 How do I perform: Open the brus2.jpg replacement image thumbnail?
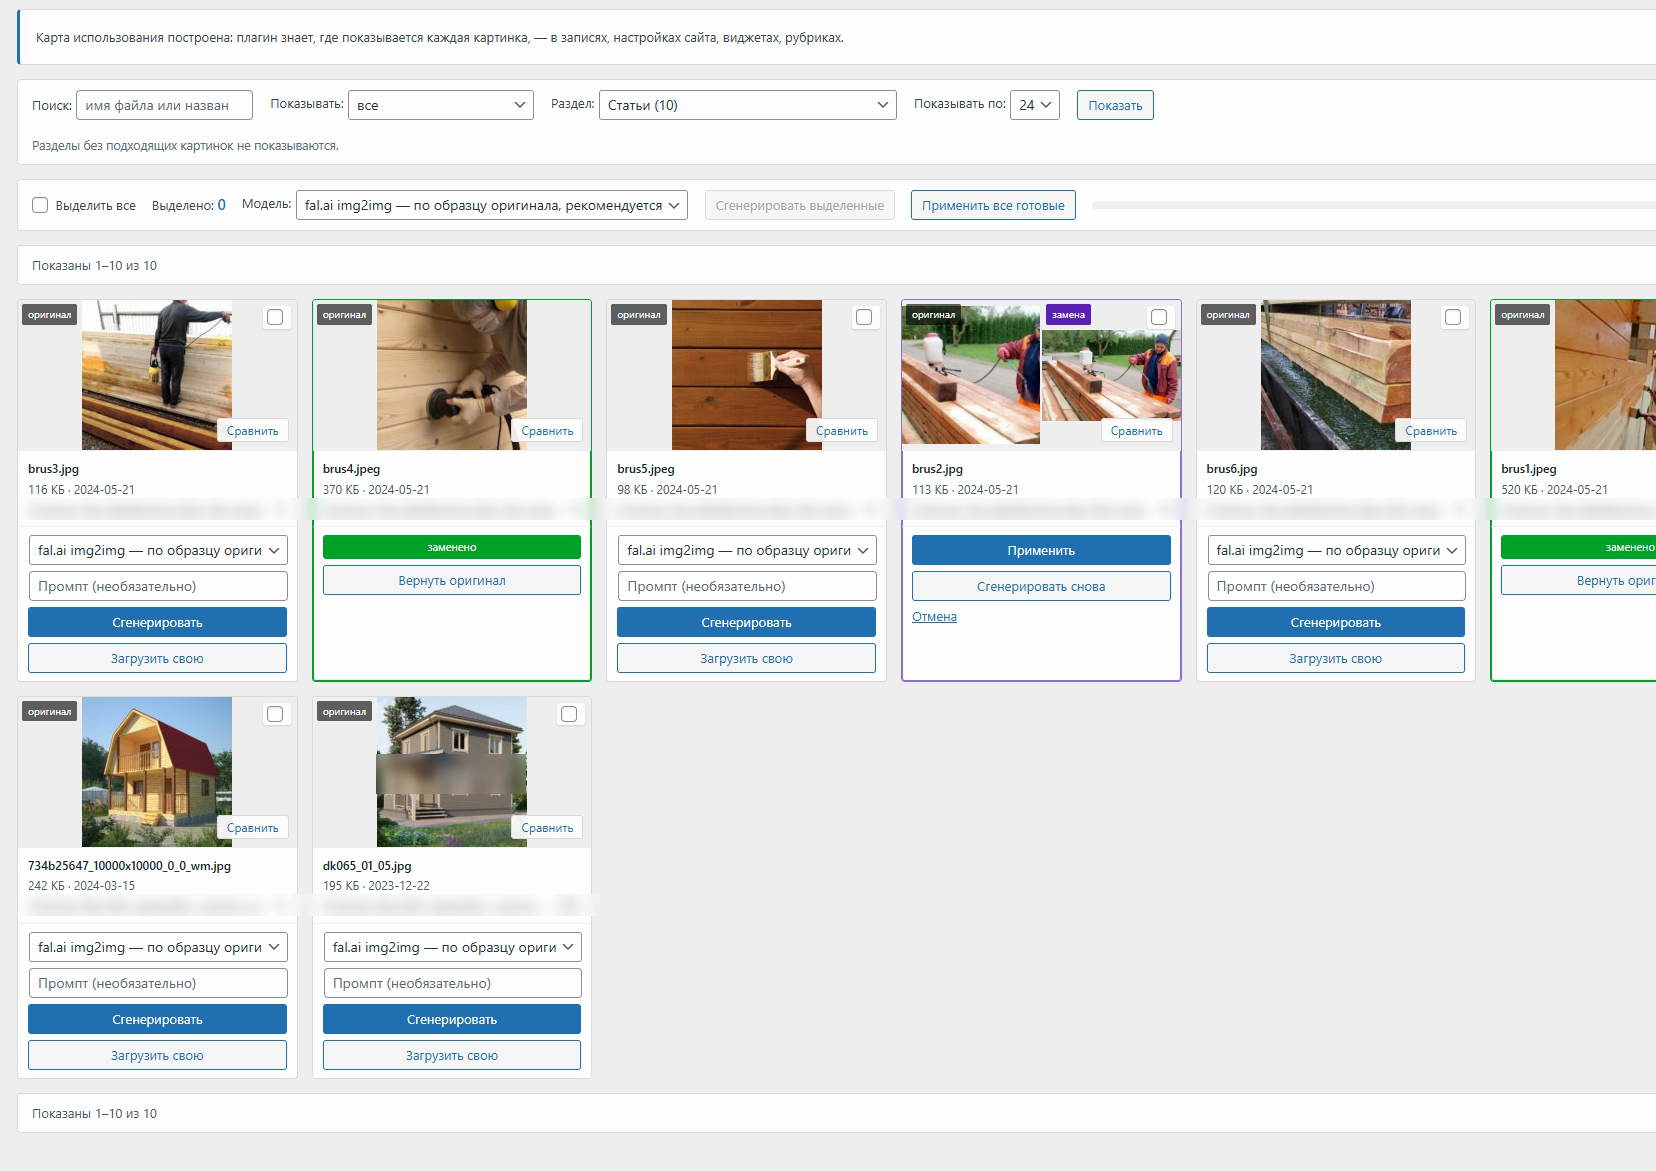point(1111,375)
